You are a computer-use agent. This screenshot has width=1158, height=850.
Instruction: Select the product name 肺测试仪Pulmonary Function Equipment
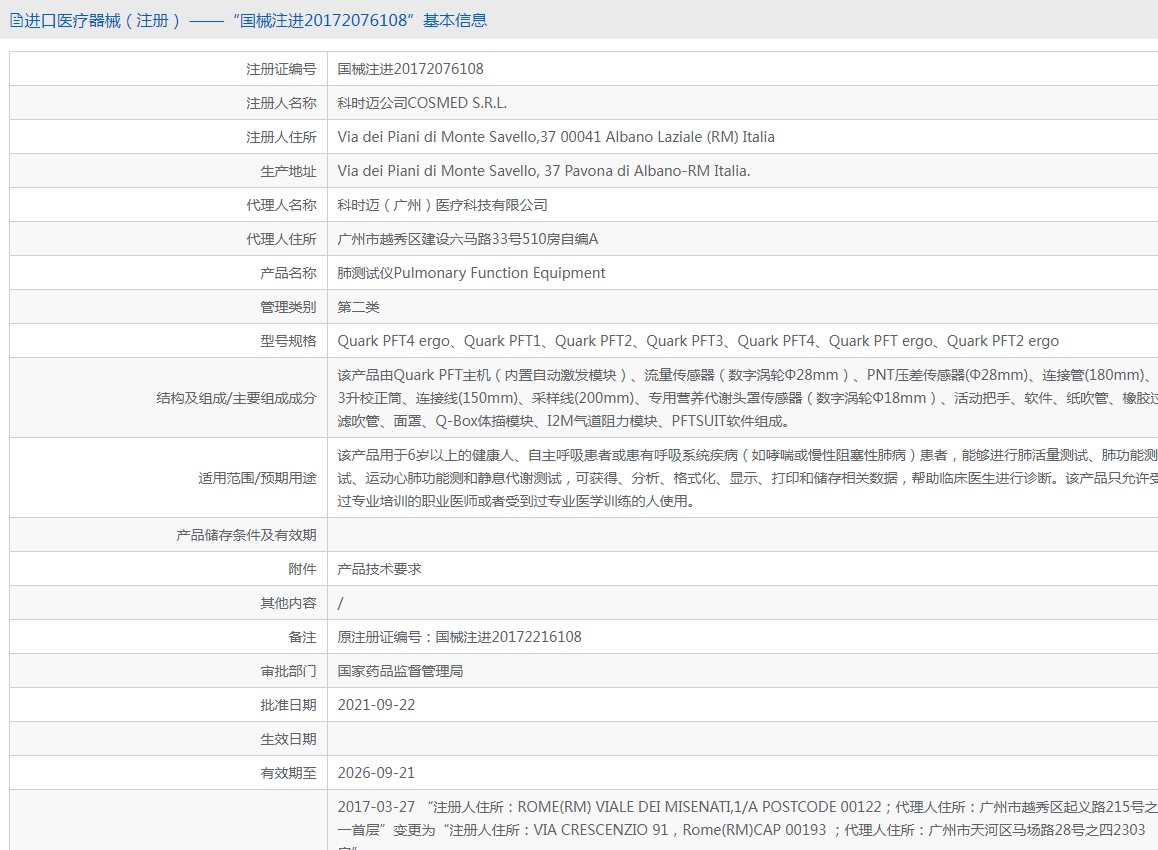click(x=471, y=273)
